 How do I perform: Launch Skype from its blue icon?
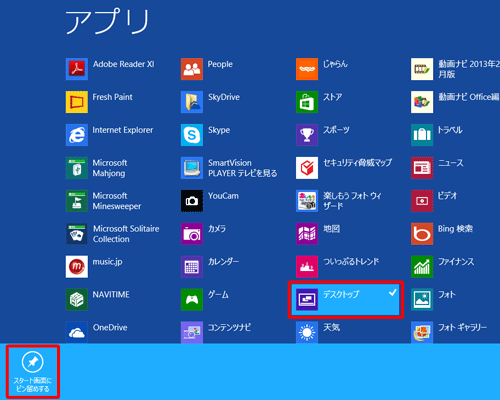[192, 135]
